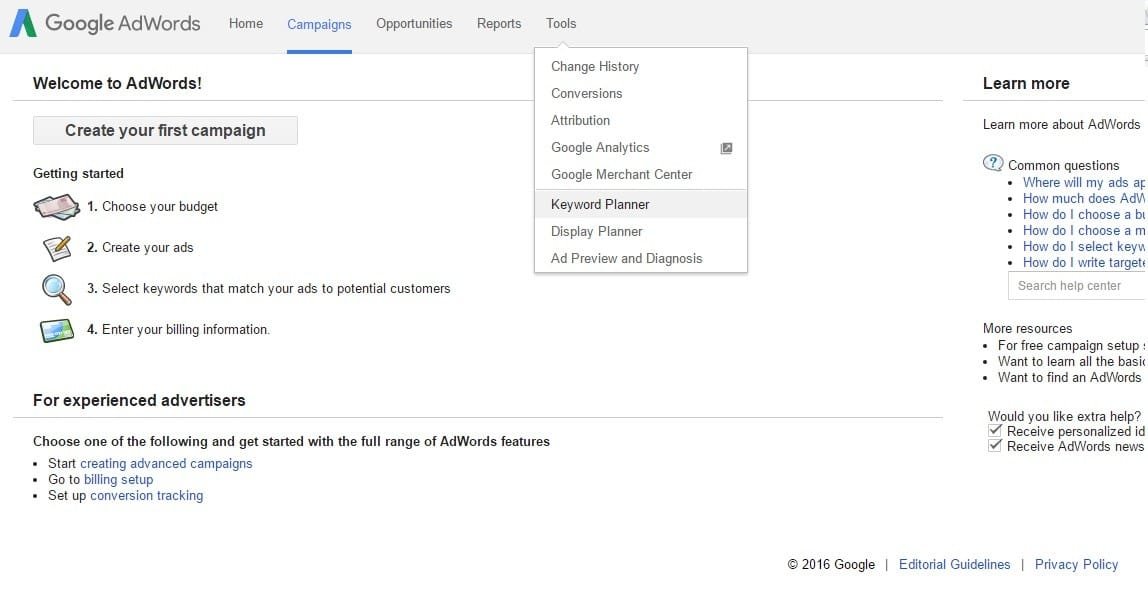This screenshot has width=1148, height=608.
Task: Open the 'How do I choose a bu…' link
Action: click(x=1084, y=215)
